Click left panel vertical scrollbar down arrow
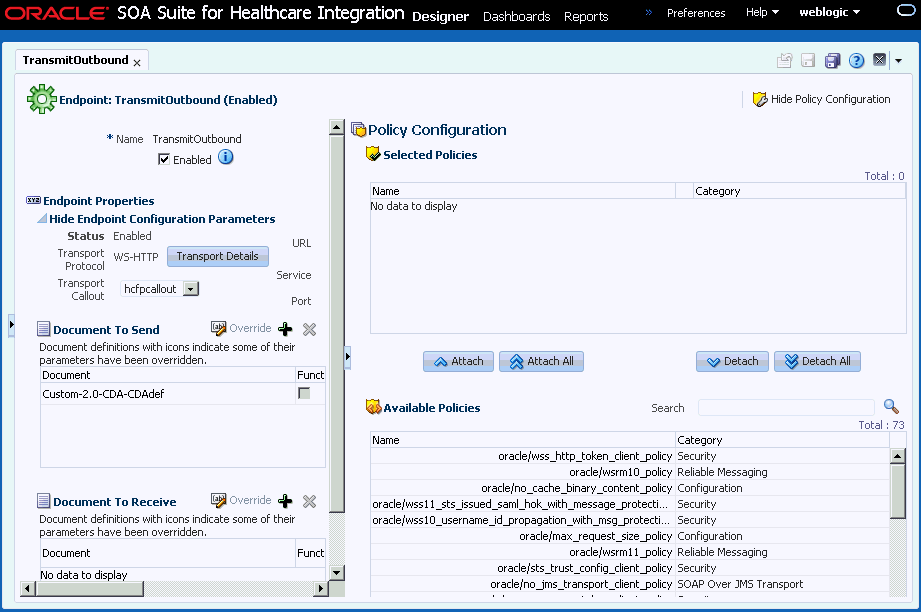921x612 pixels. (x=337, y=572)
